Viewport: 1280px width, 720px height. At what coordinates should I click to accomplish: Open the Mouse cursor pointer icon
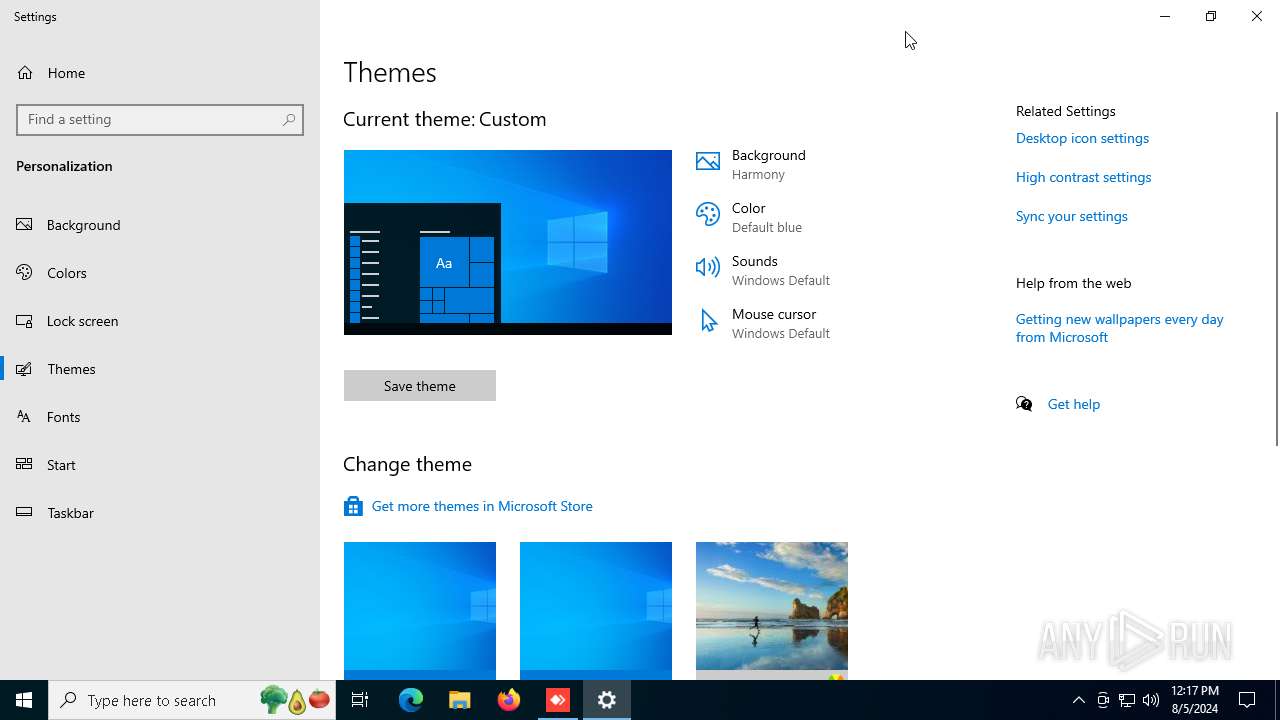708,321
